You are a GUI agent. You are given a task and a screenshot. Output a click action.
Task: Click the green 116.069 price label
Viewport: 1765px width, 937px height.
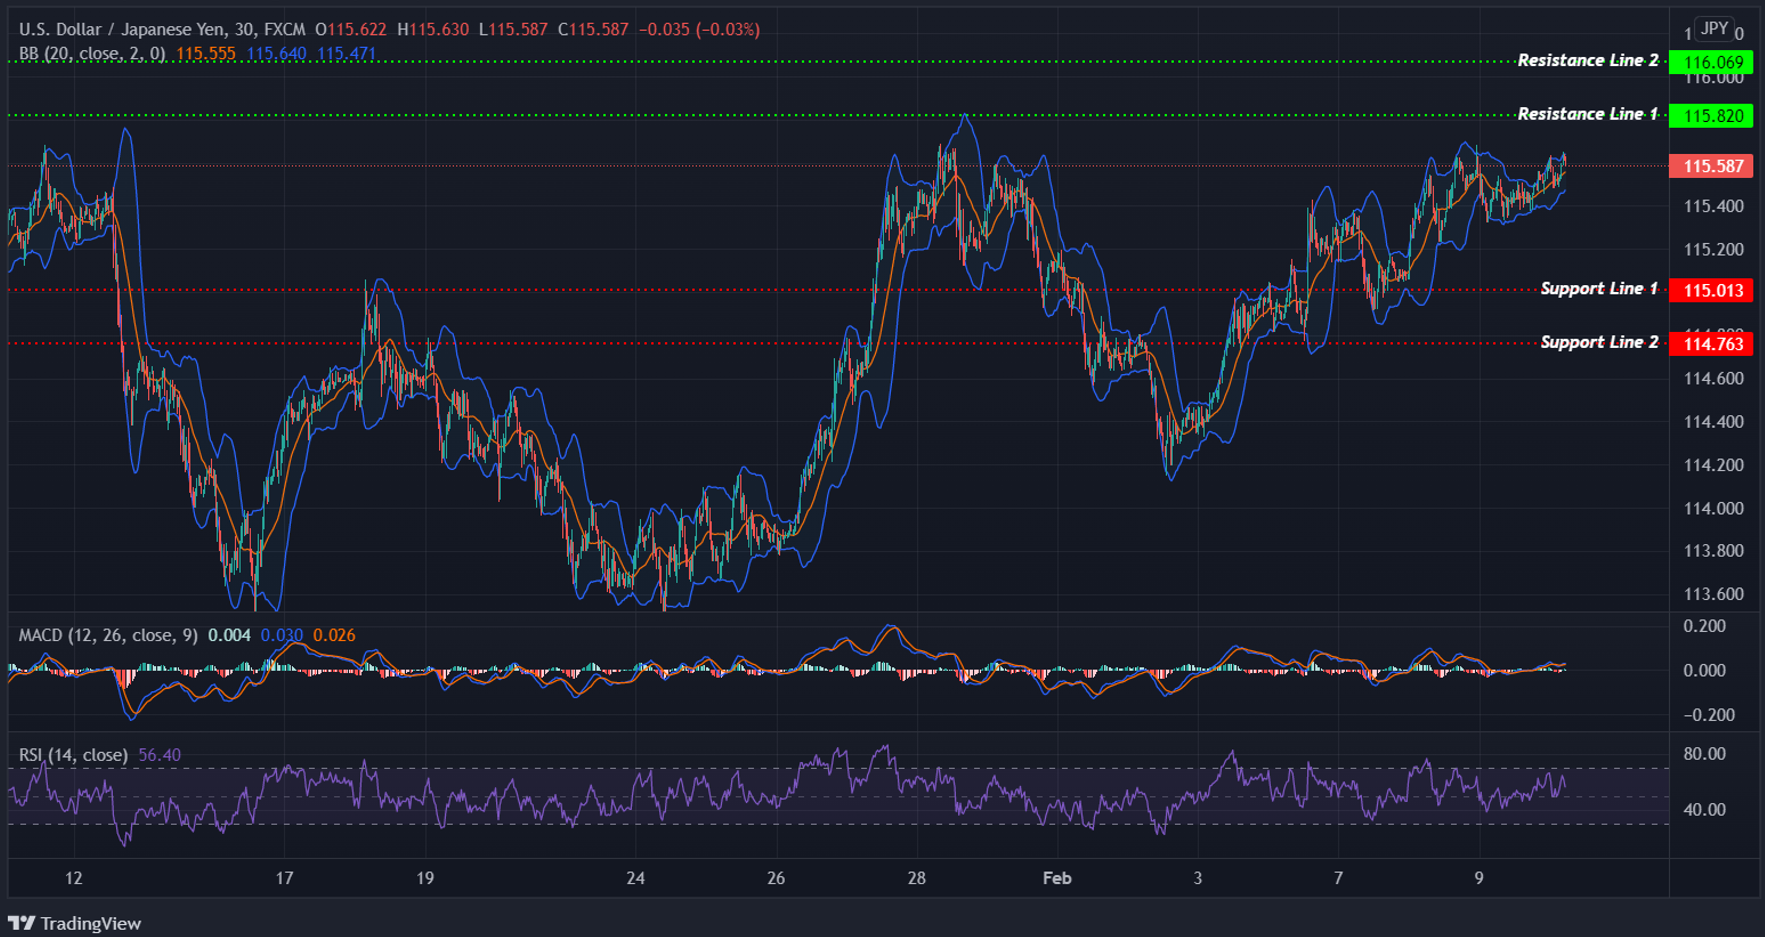point(1712,61)
